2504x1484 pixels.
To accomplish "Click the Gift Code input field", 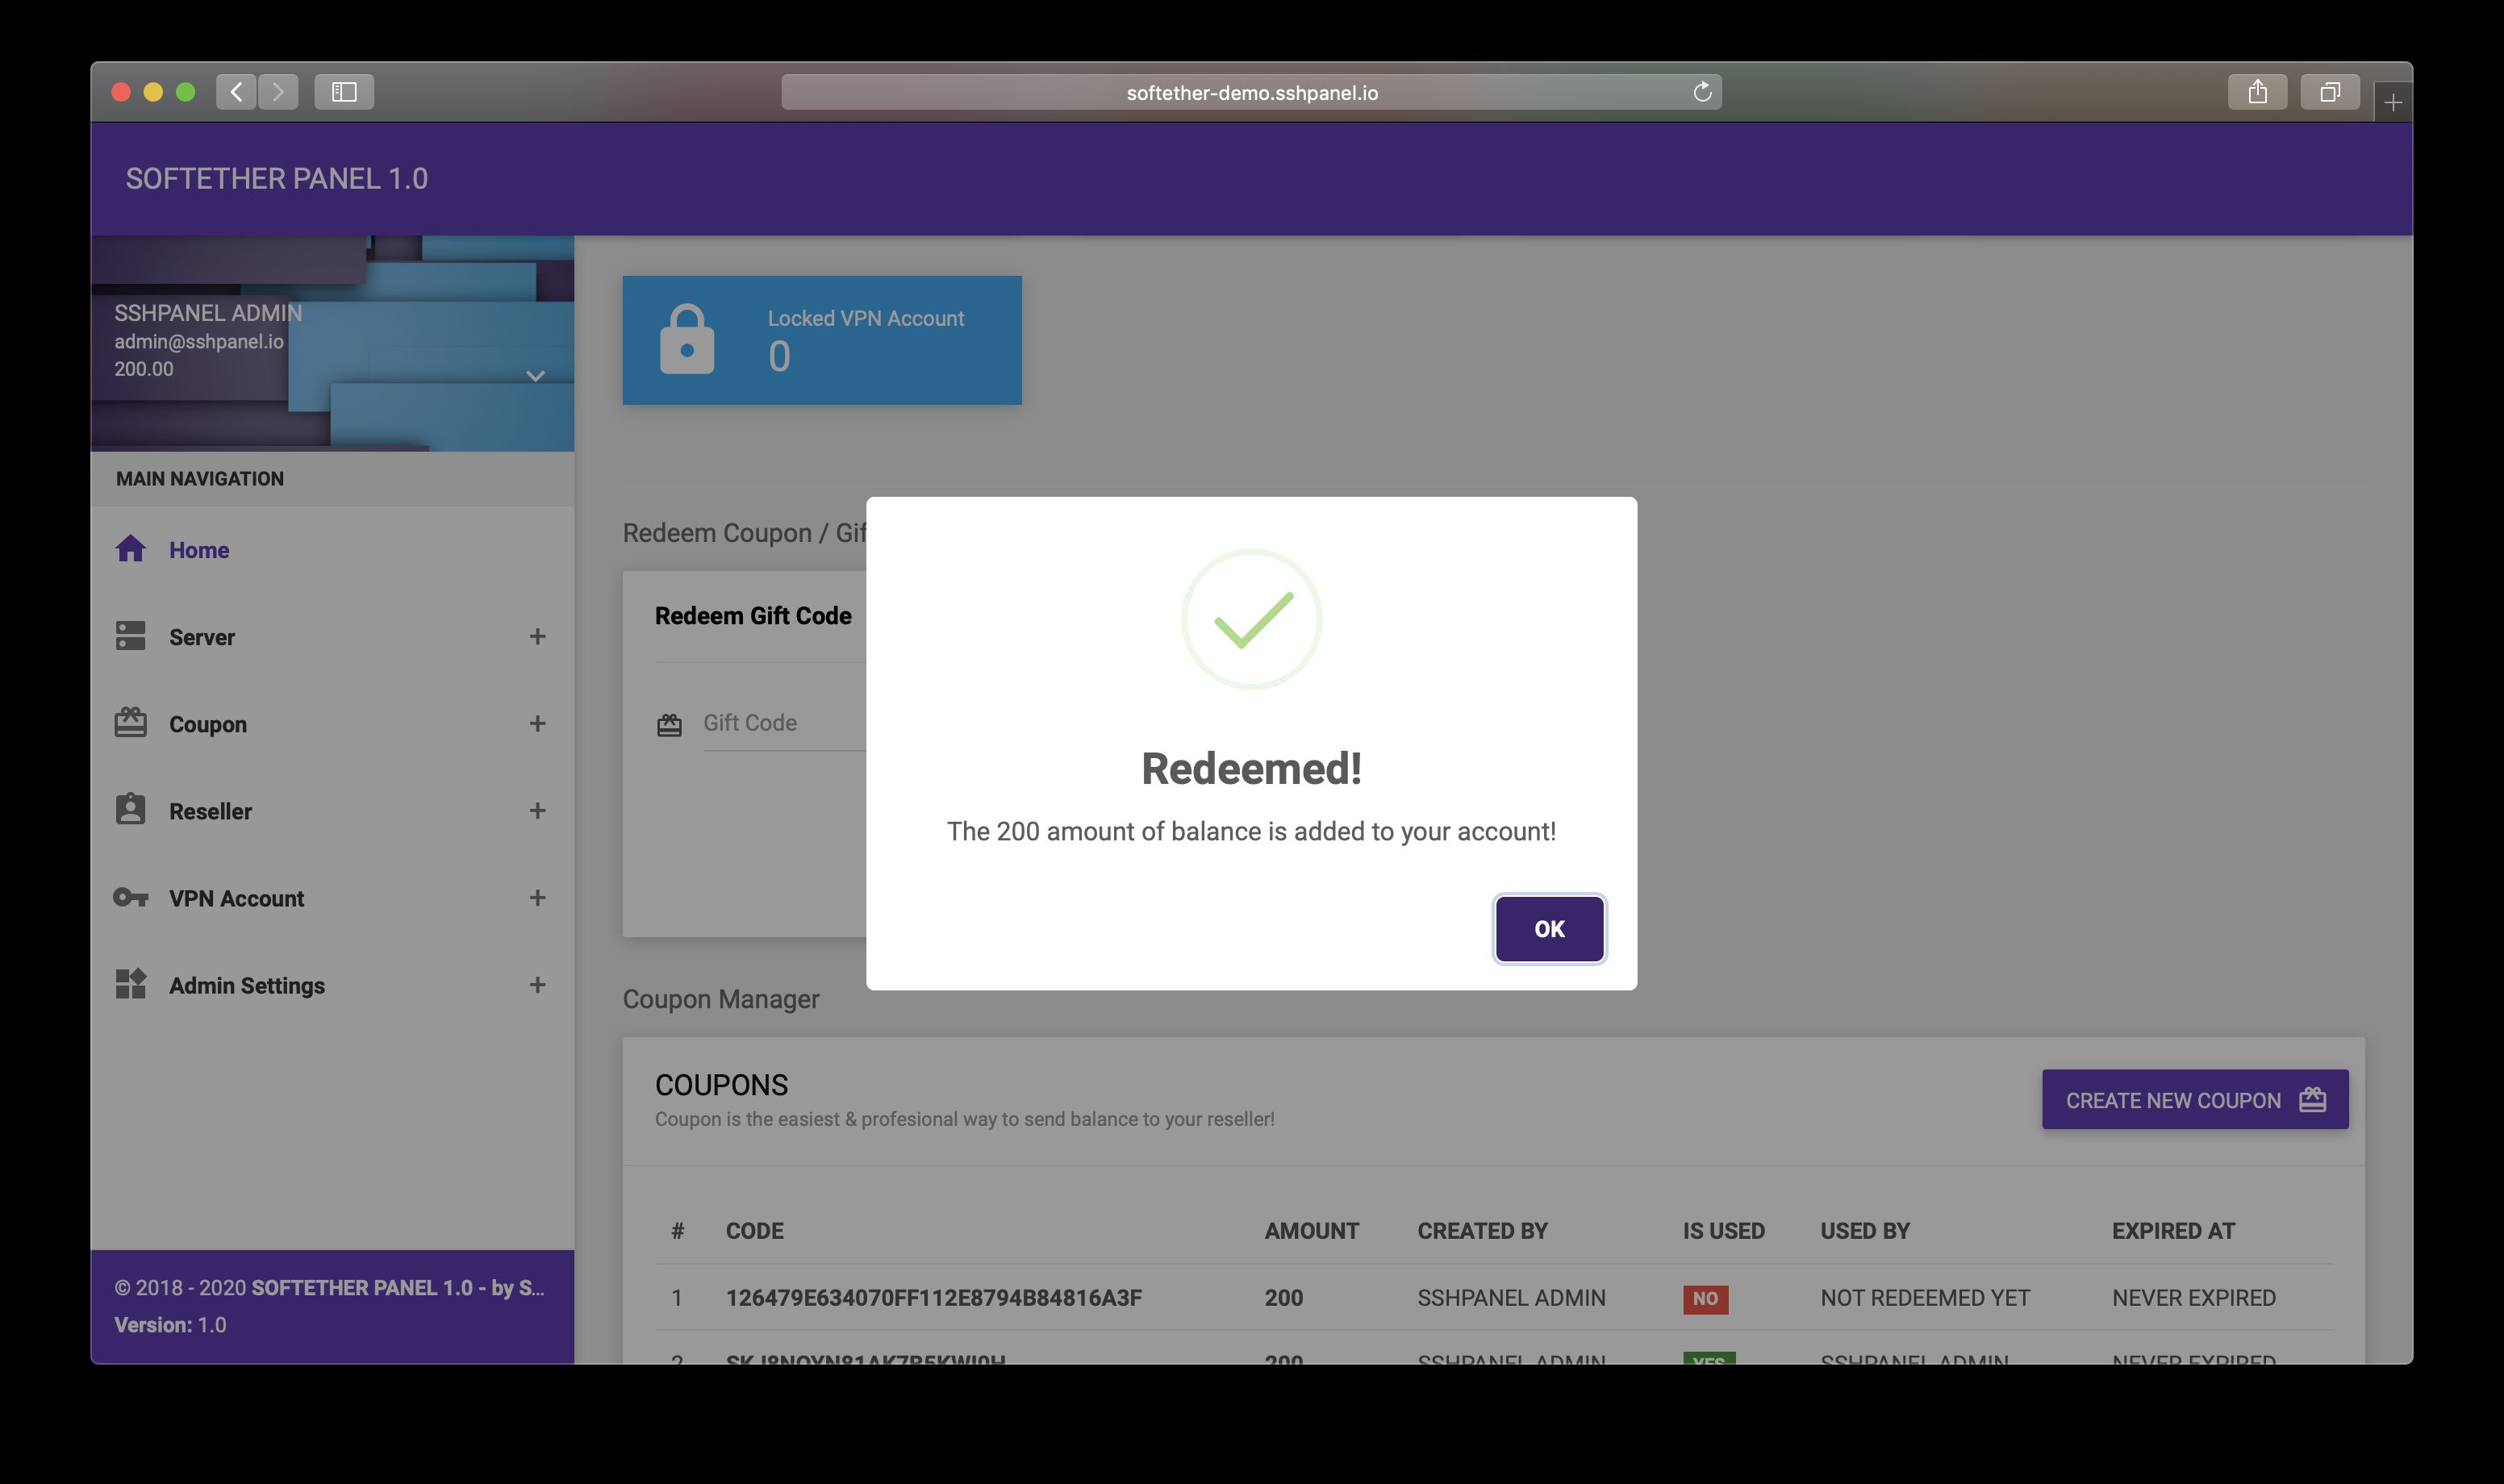I will (x=784, y=723).
